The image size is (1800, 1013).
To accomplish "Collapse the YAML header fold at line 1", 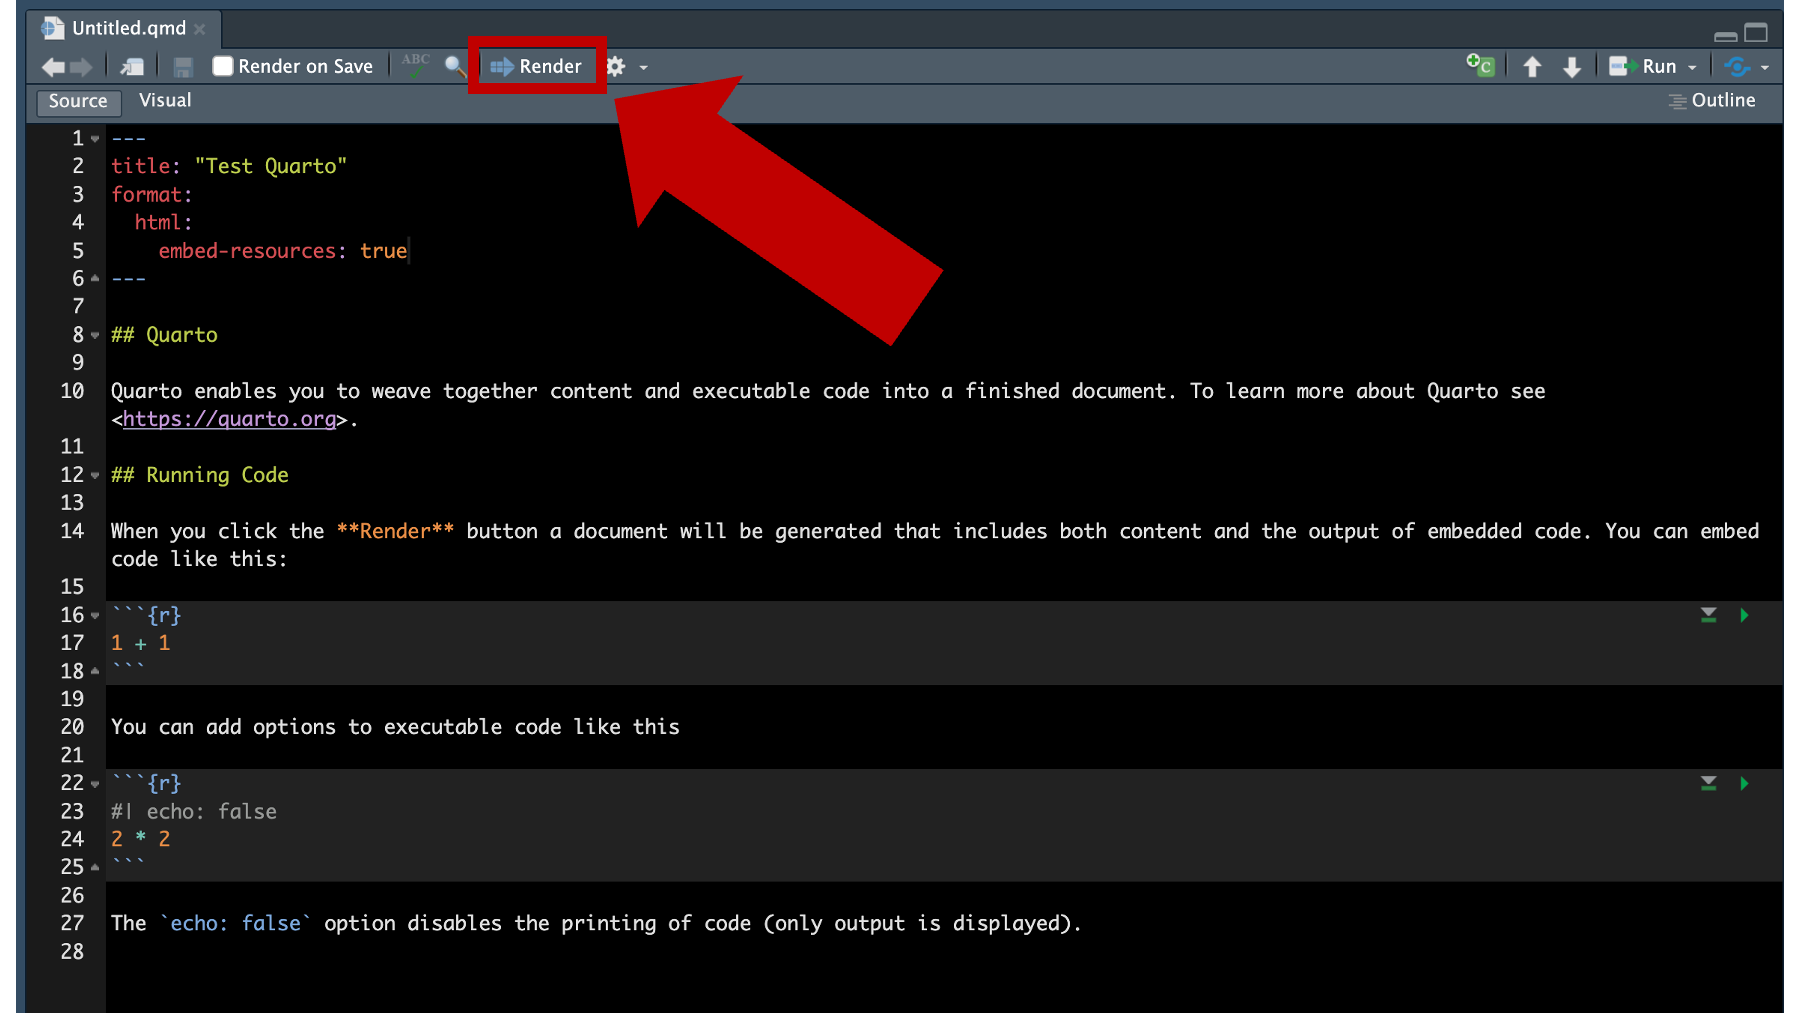I will click(x=95, y=139).
